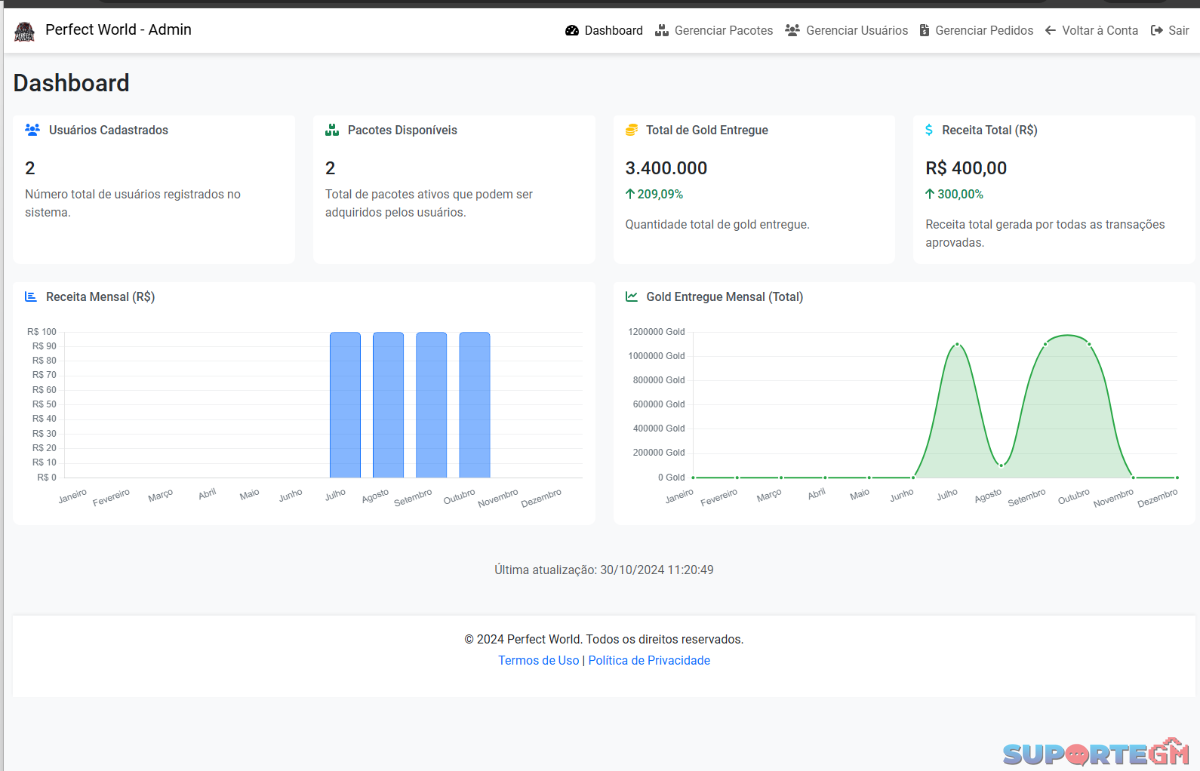The width and height of the screenshot is (1200, 771).
Task: Click the 209,09% growth figure
Action: pyautogui.click(x=660, y=194)
